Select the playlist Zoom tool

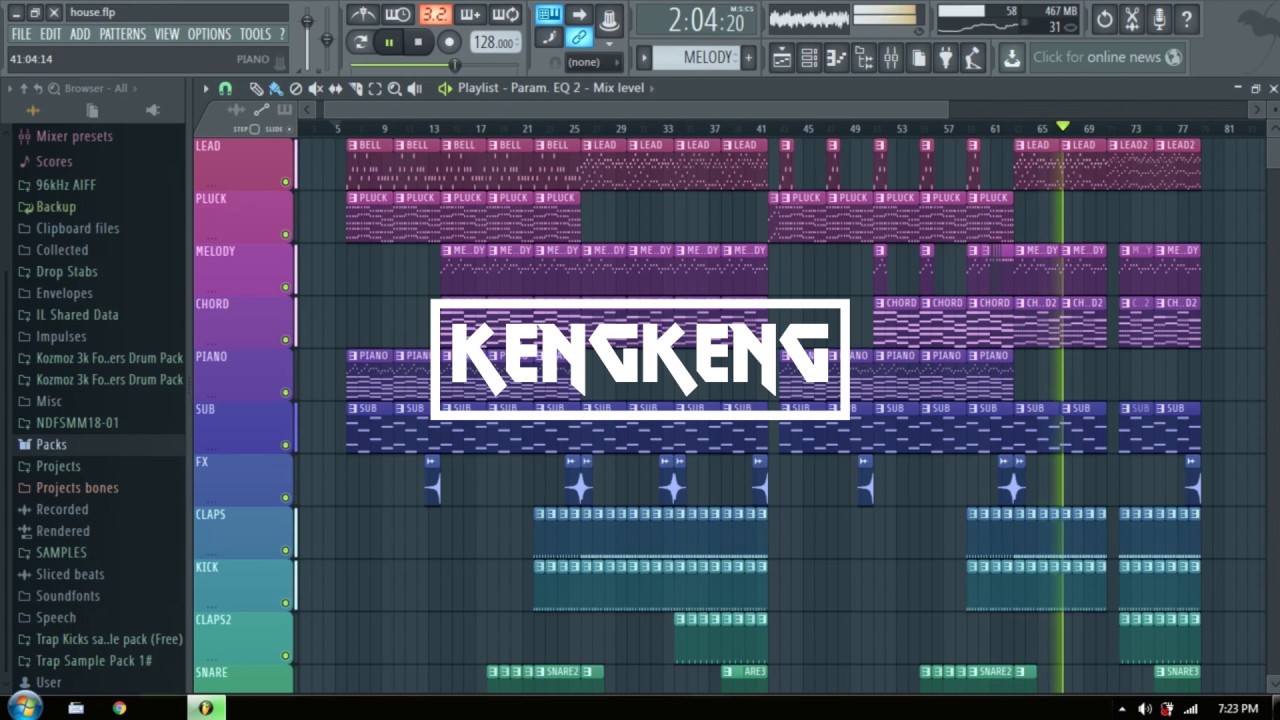coord(395,89)
